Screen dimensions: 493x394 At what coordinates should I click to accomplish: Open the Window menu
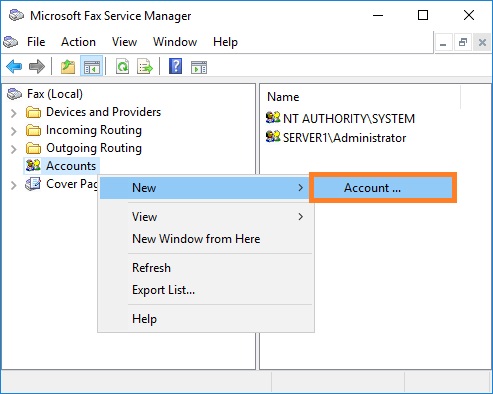click(x=175, y=42)
